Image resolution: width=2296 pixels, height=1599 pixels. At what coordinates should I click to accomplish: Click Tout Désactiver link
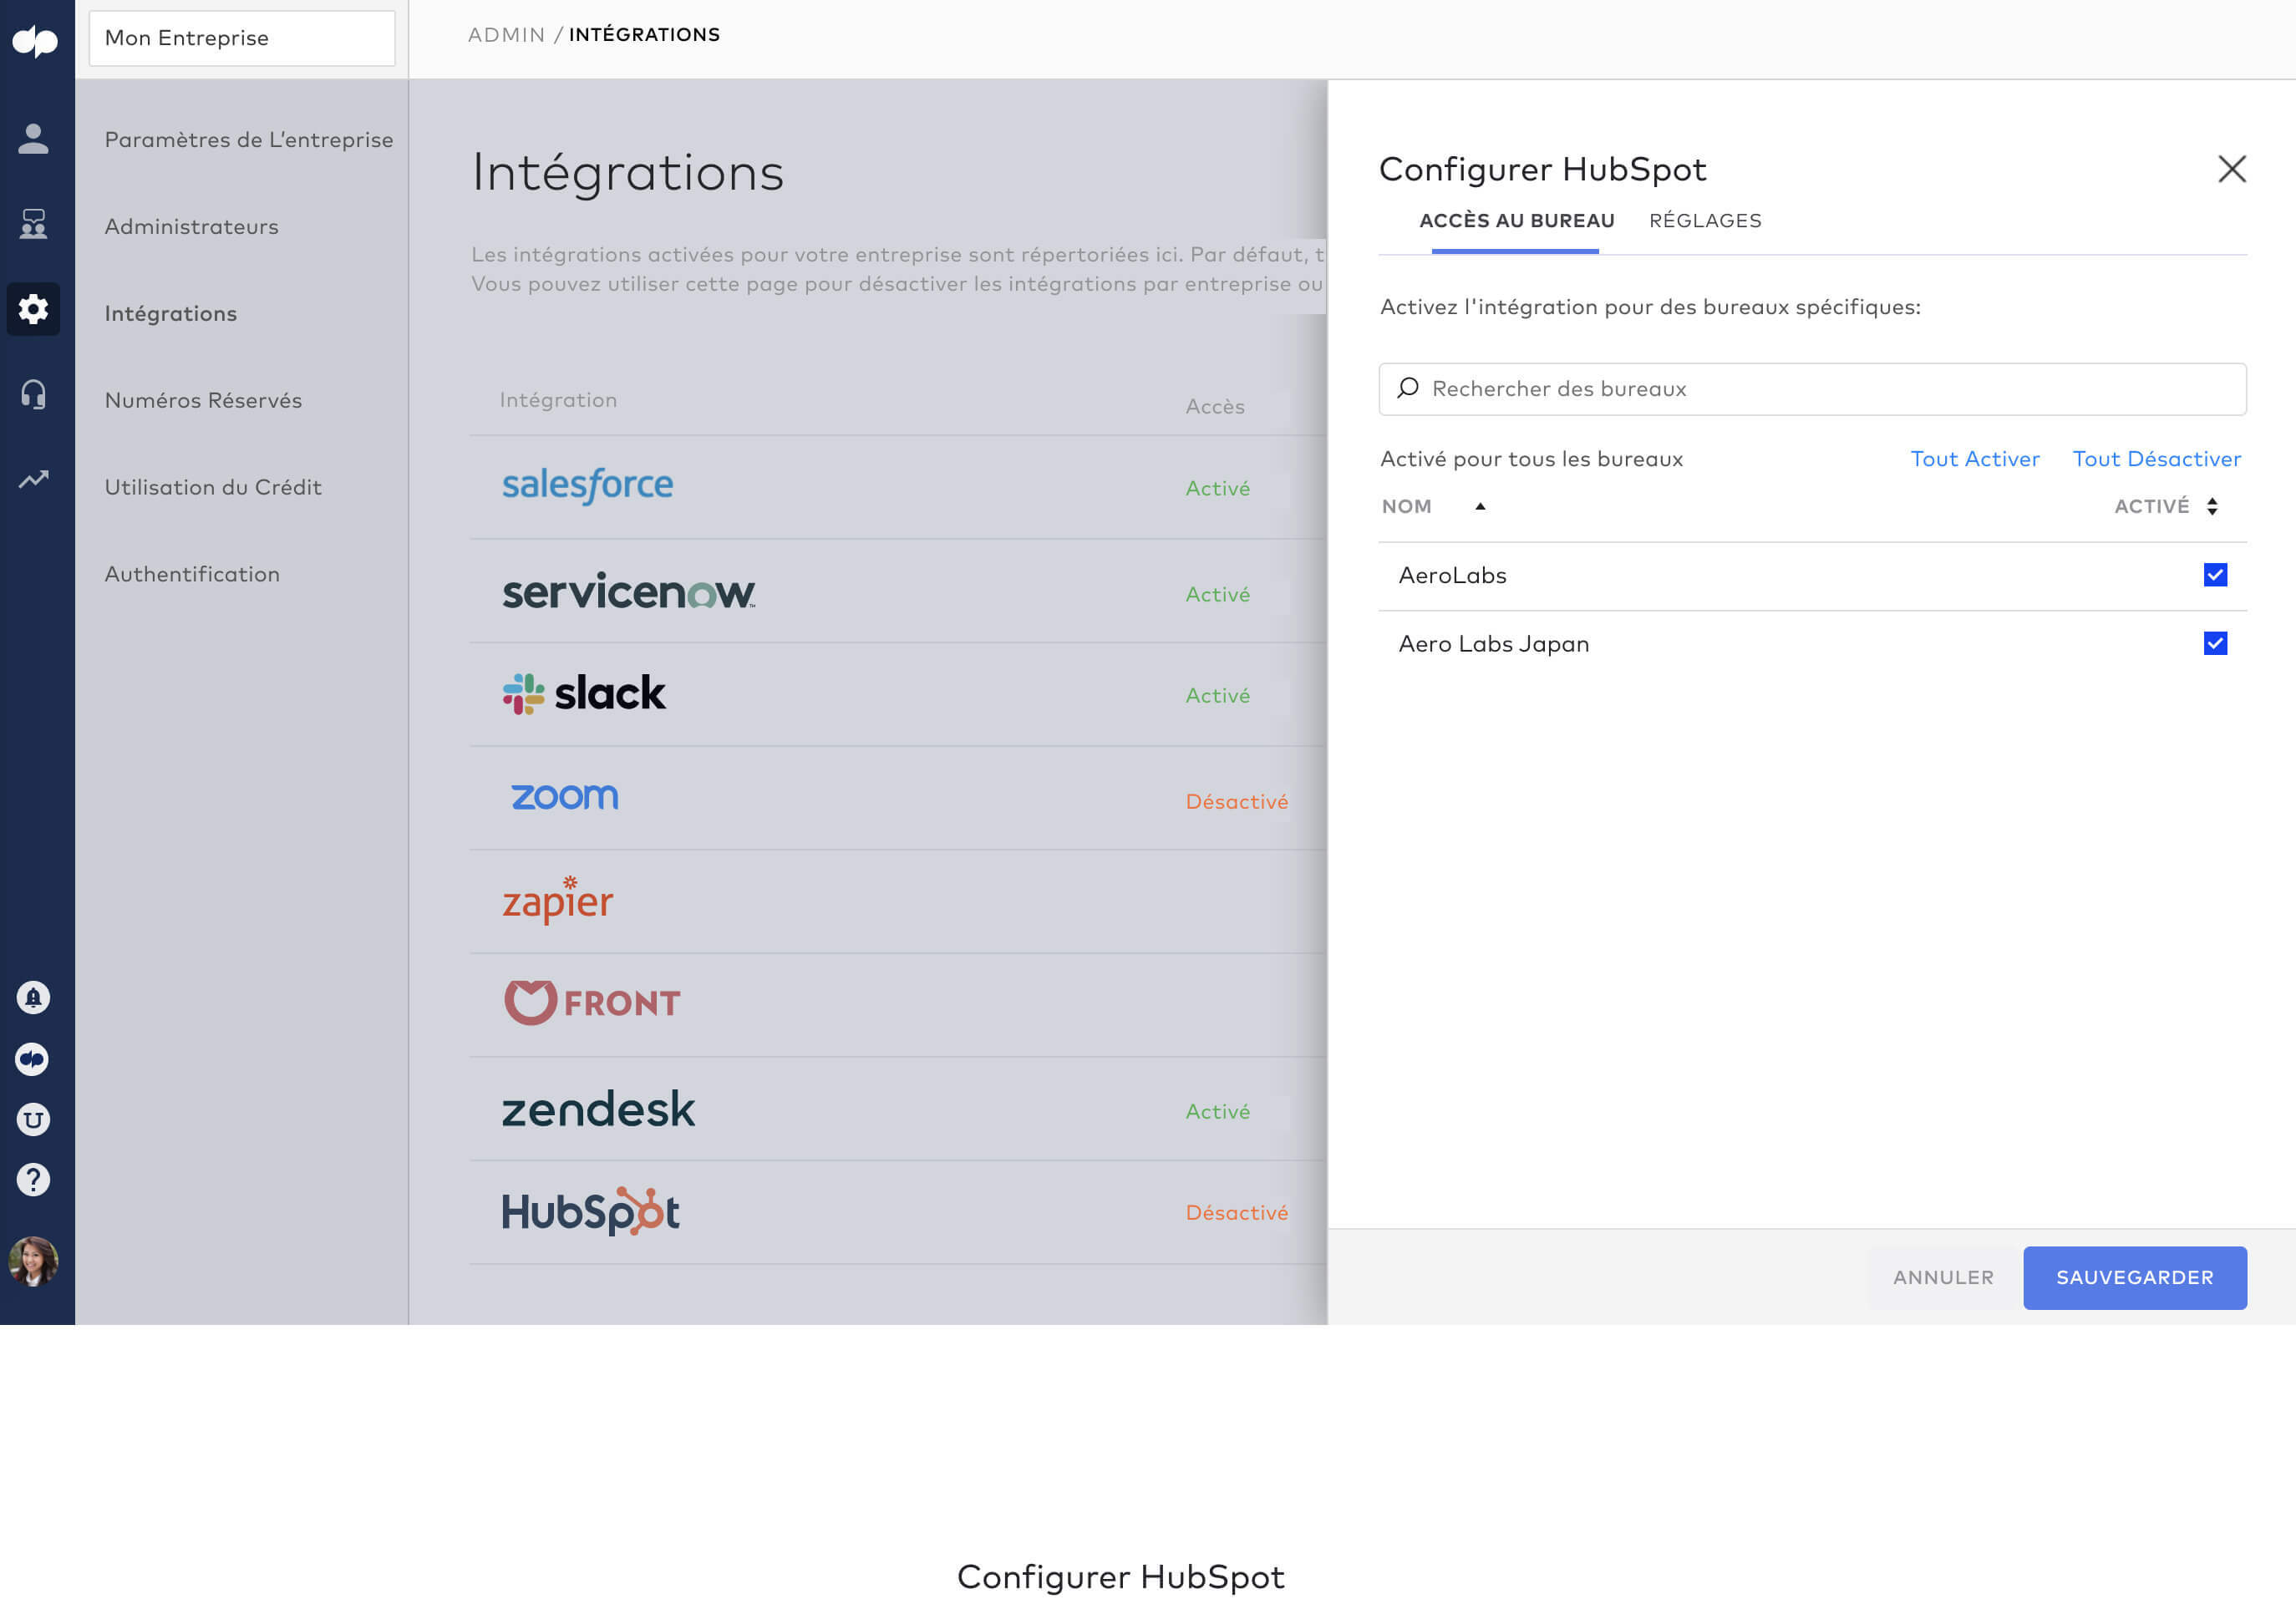(2157, 459)
